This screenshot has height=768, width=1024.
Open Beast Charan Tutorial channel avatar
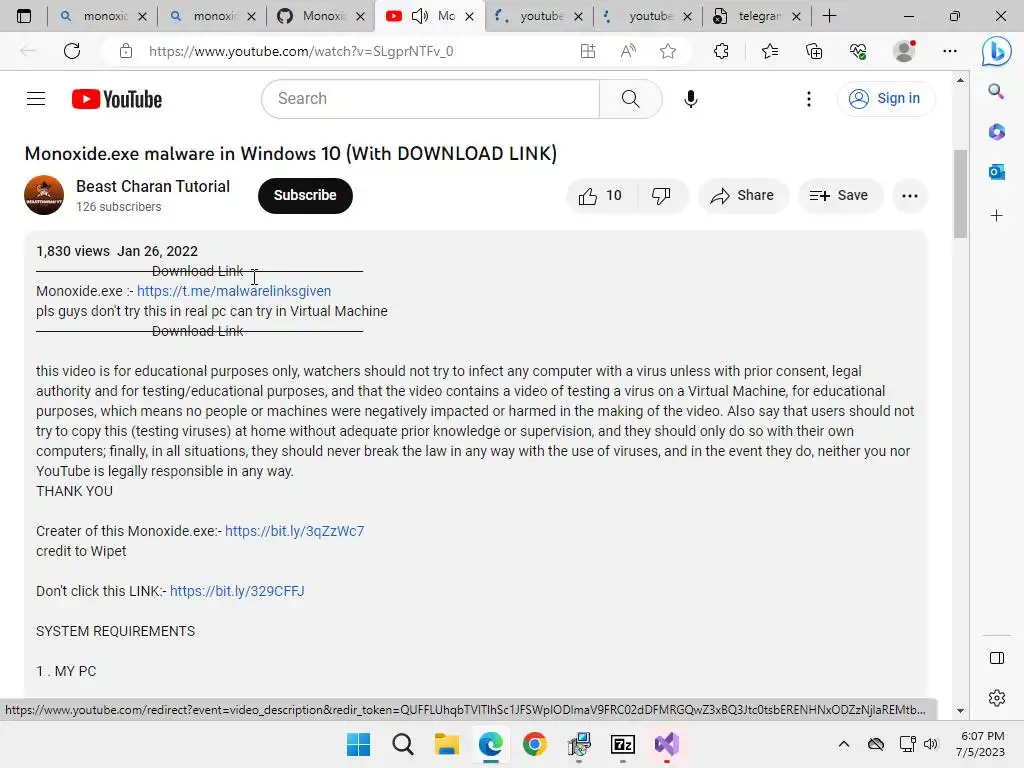pyautogui.click(x=44, y=195)
